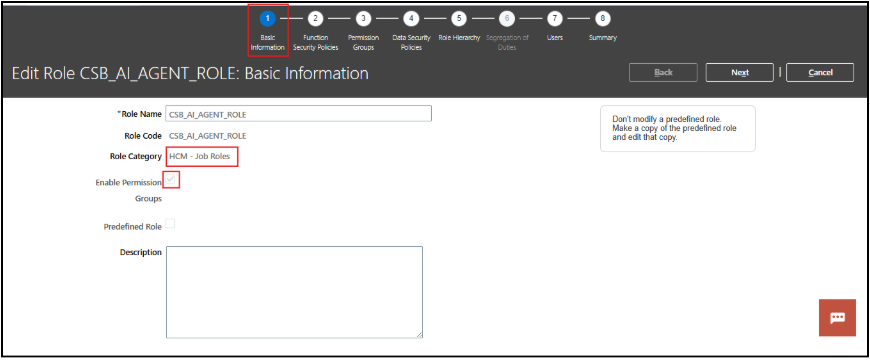Go to step 1 Basic Information
This screenshot has width=870, height=360.
tap(267, 19)
